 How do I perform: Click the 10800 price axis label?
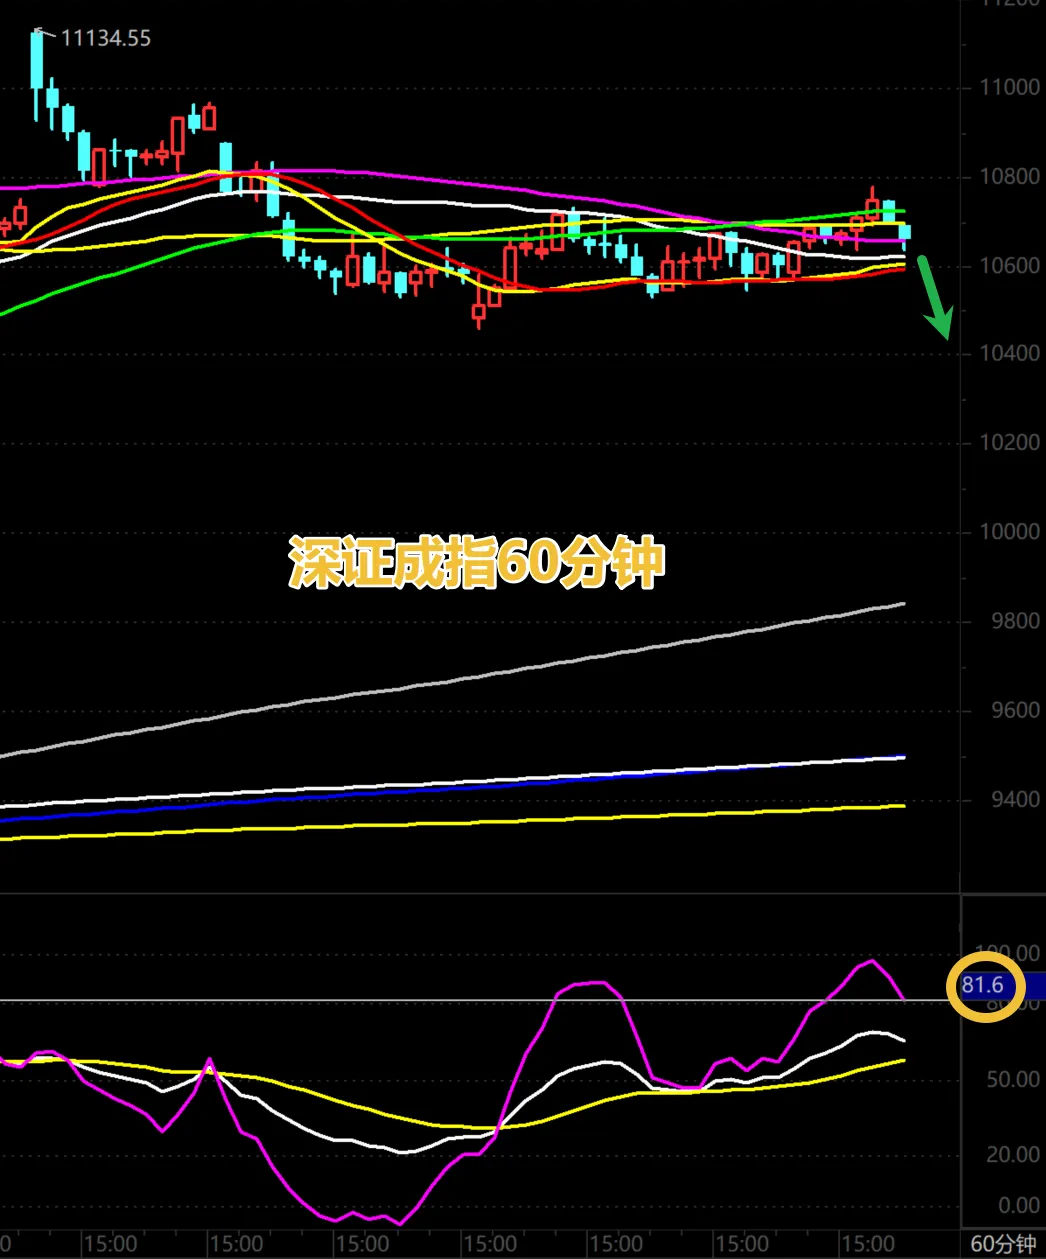(1009, 177)
